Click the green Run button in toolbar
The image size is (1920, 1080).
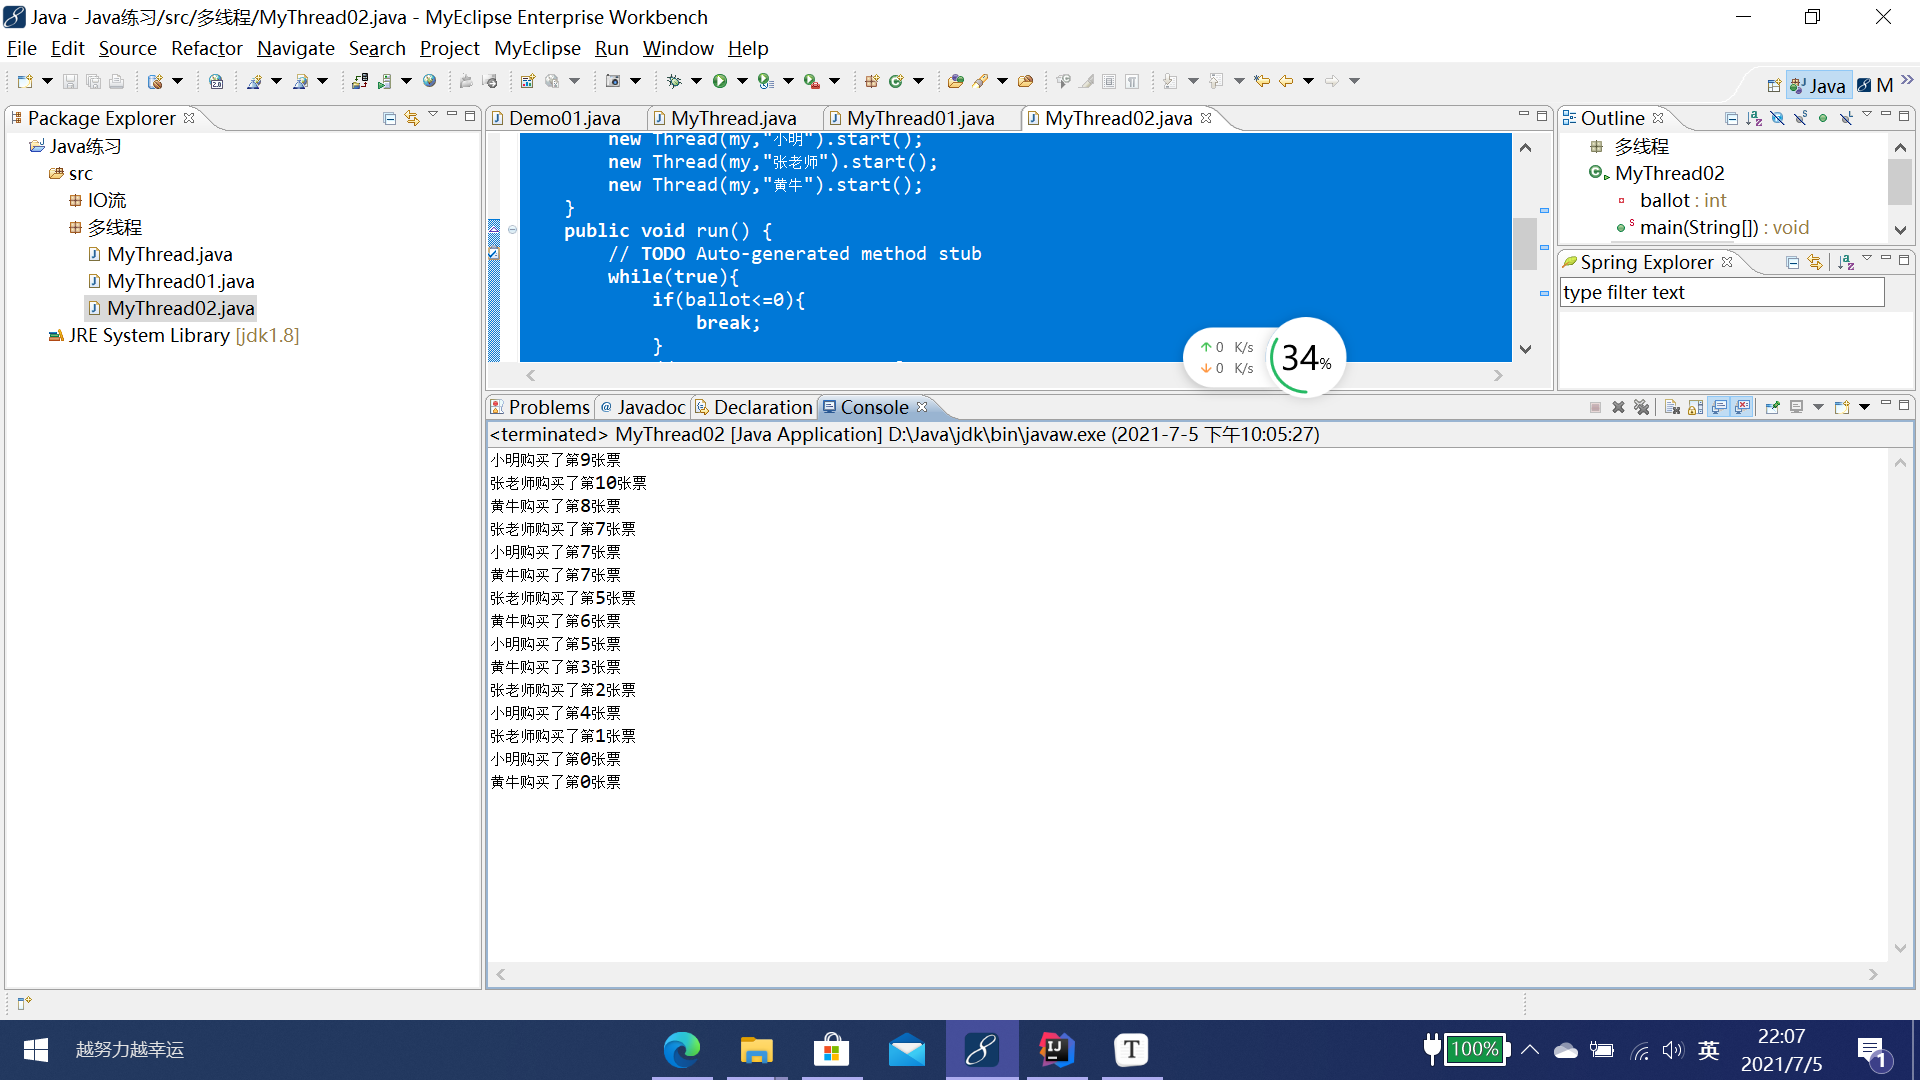pos(720,81)
